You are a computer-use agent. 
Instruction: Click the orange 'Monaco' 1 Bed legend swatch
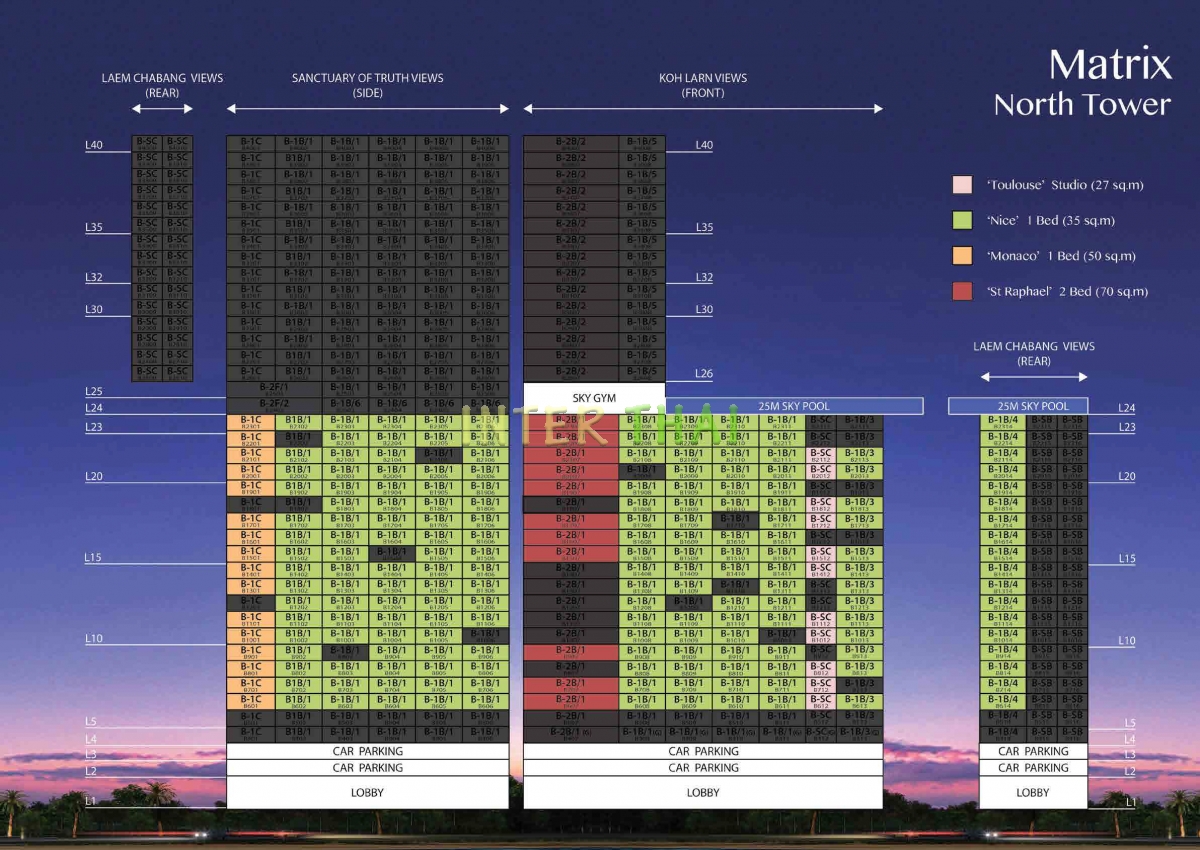click(962, 256)
